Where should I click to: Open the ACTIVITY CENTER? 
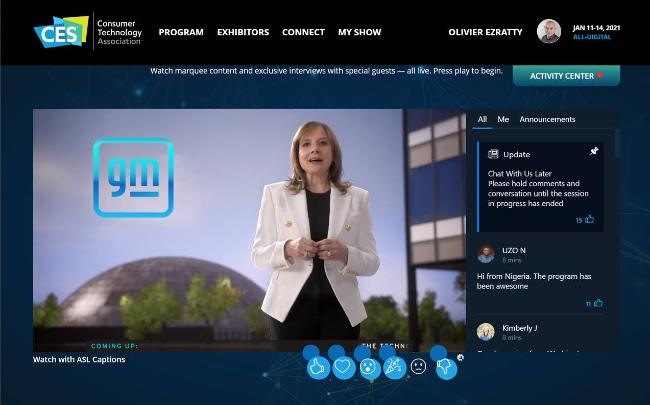[x=566, y=76]
